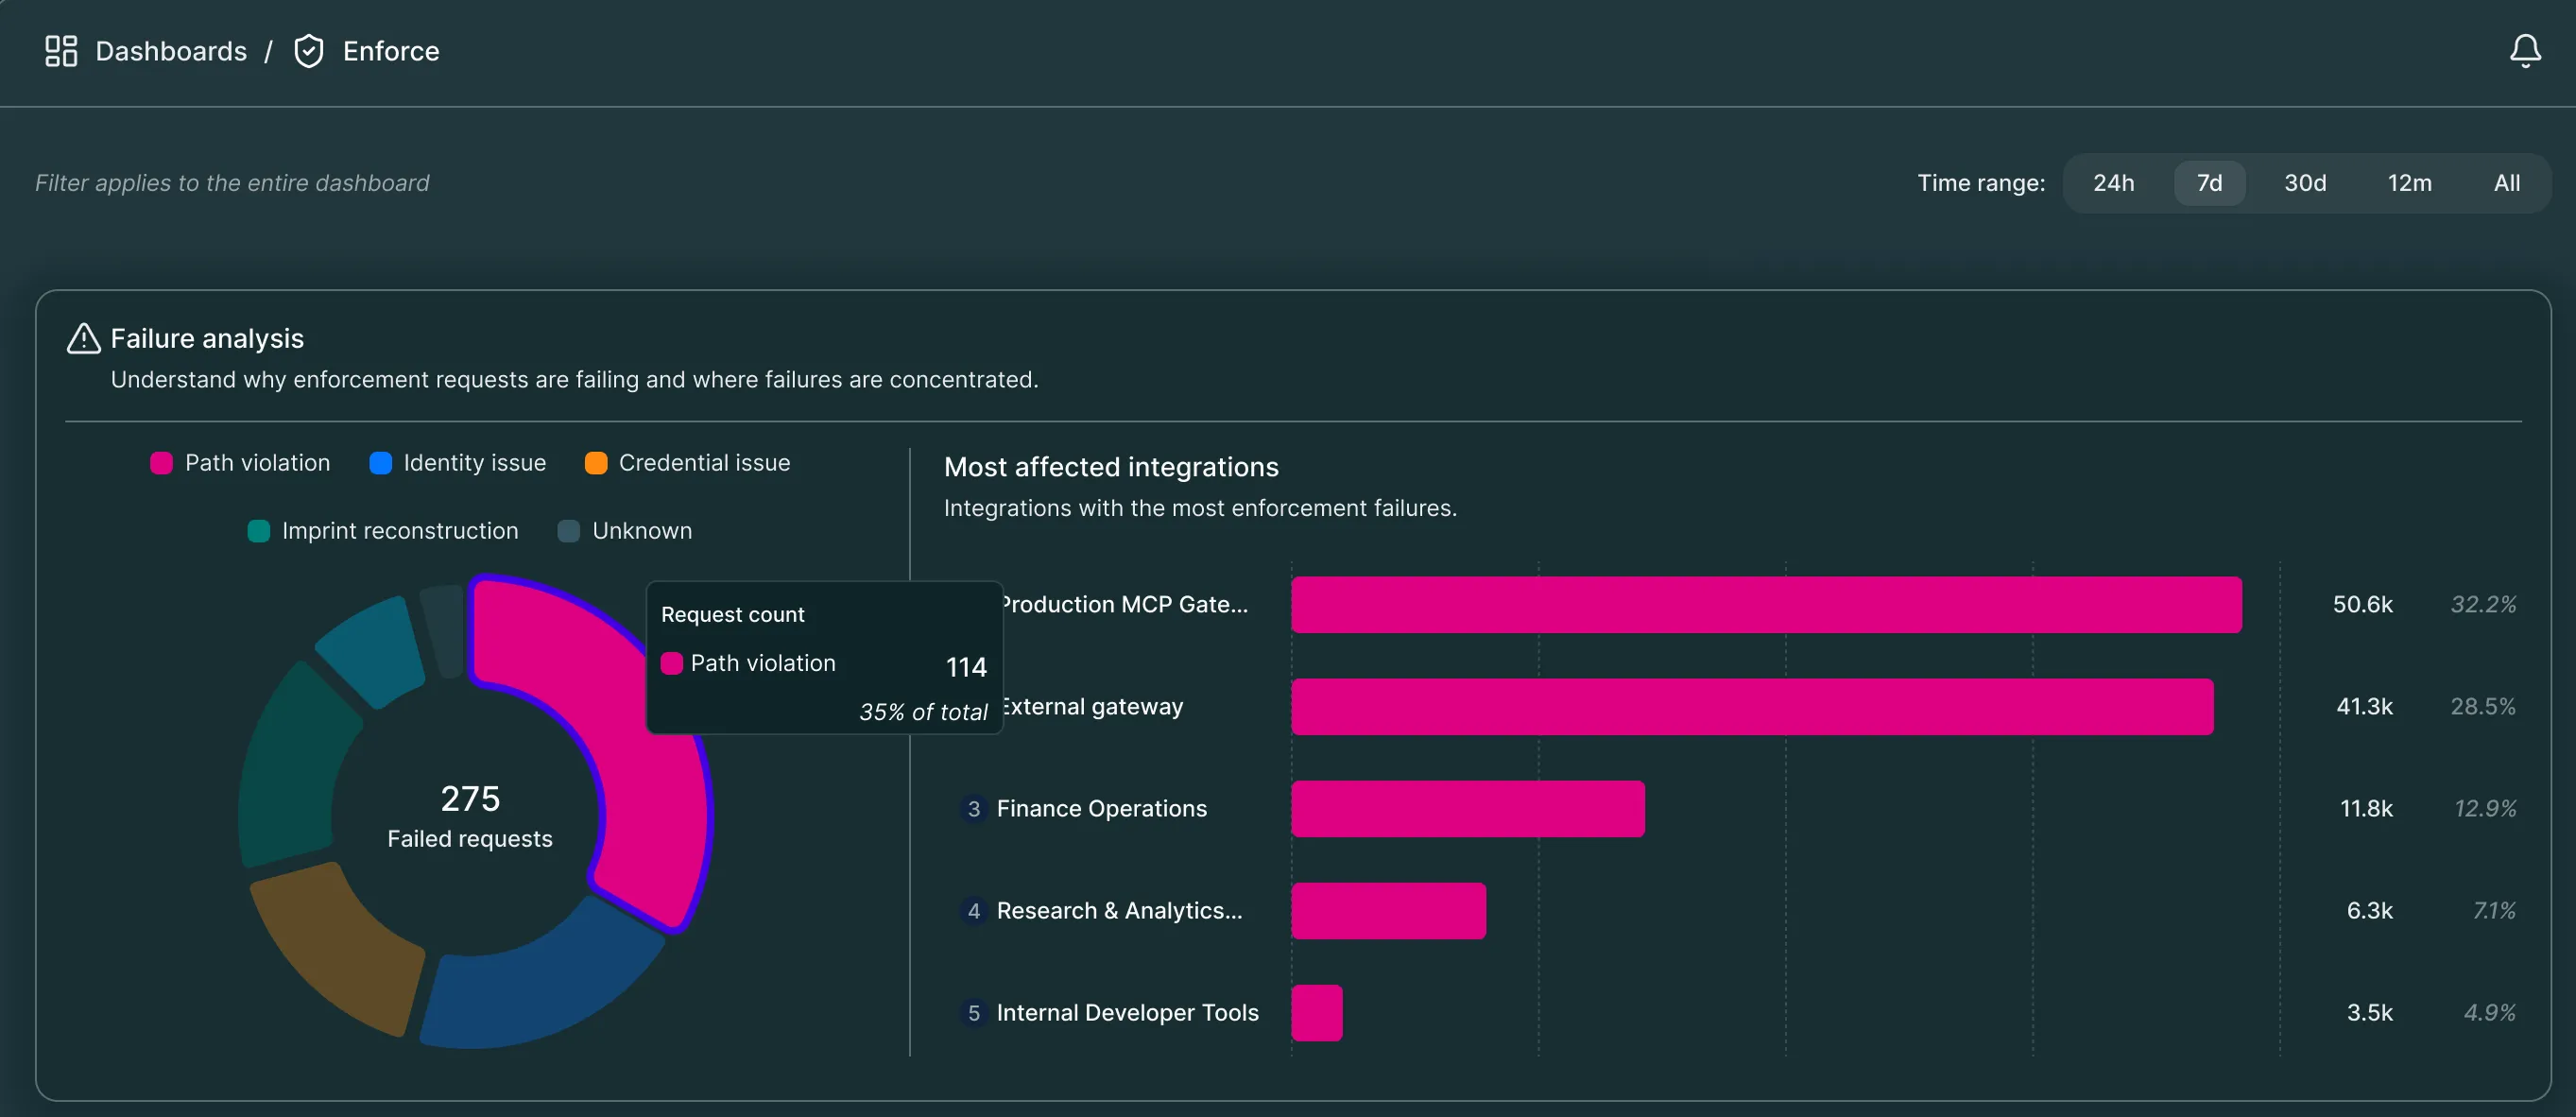Select the 7d time range

[2209, 183]
